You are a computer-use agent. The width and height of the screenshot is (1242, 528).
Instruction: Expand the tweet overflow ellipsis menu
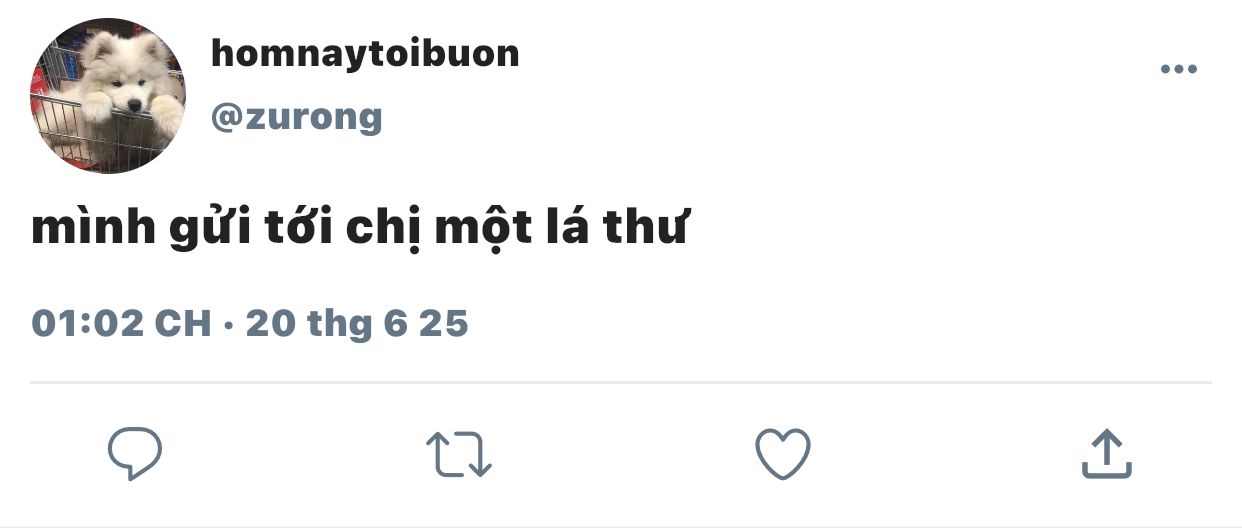pos(1178,69)
